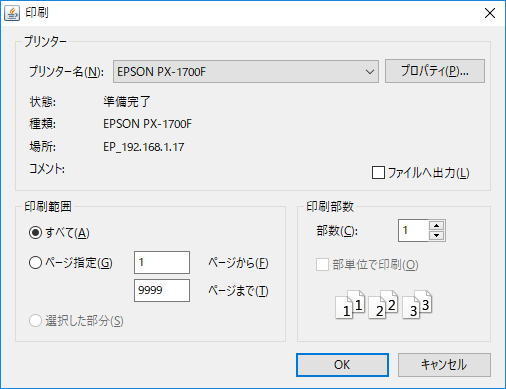Increase copies with the up arrow

(437, 225)
